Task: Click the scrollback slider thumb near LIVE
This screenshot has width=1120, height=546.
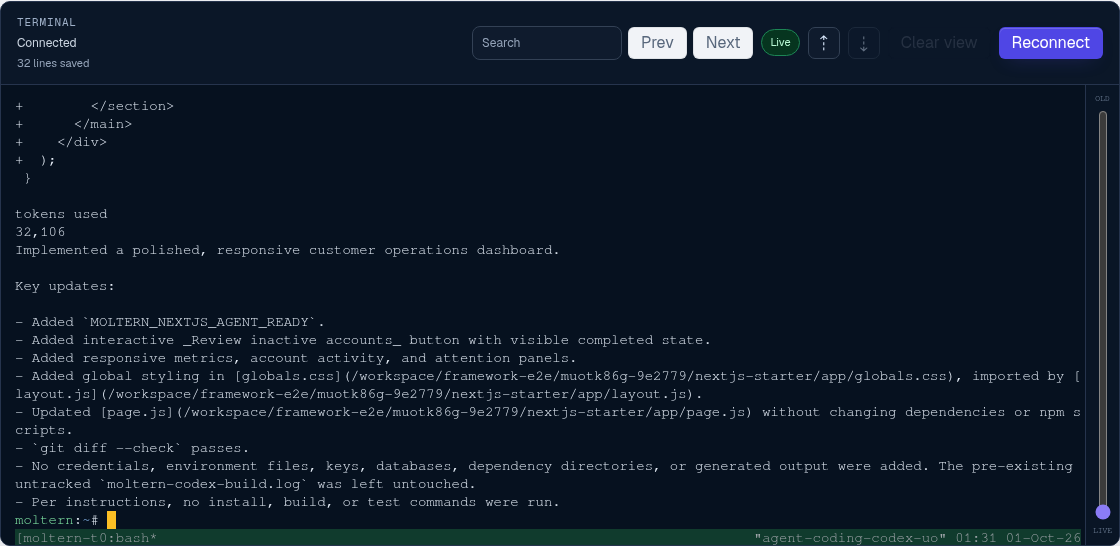Action: pyautogui.click(x=1103, y=512)
